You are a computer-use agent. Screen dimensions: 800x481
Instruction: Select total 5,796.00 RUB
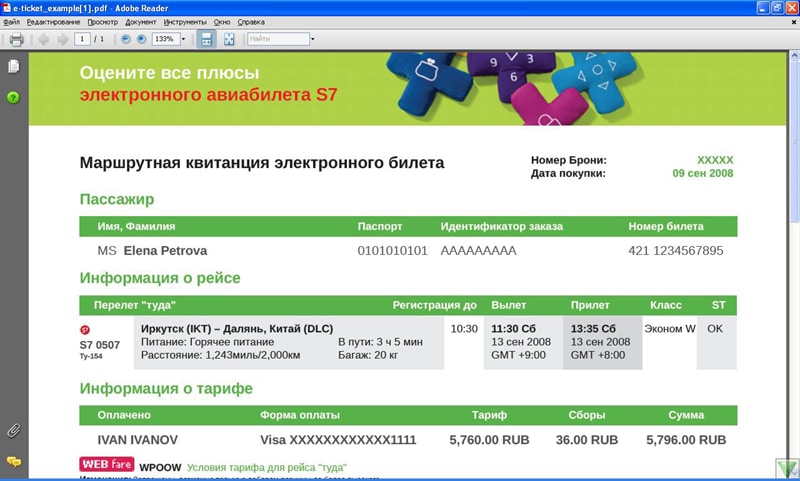(686, 440)
